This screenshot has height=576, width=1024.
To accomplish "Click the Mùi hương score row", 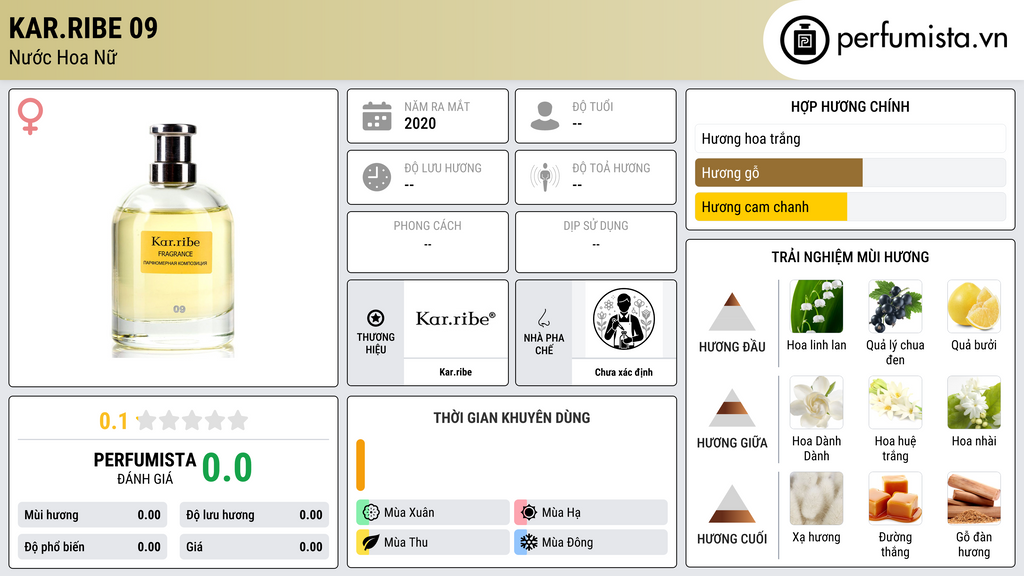I will click(x=92, y=515).
